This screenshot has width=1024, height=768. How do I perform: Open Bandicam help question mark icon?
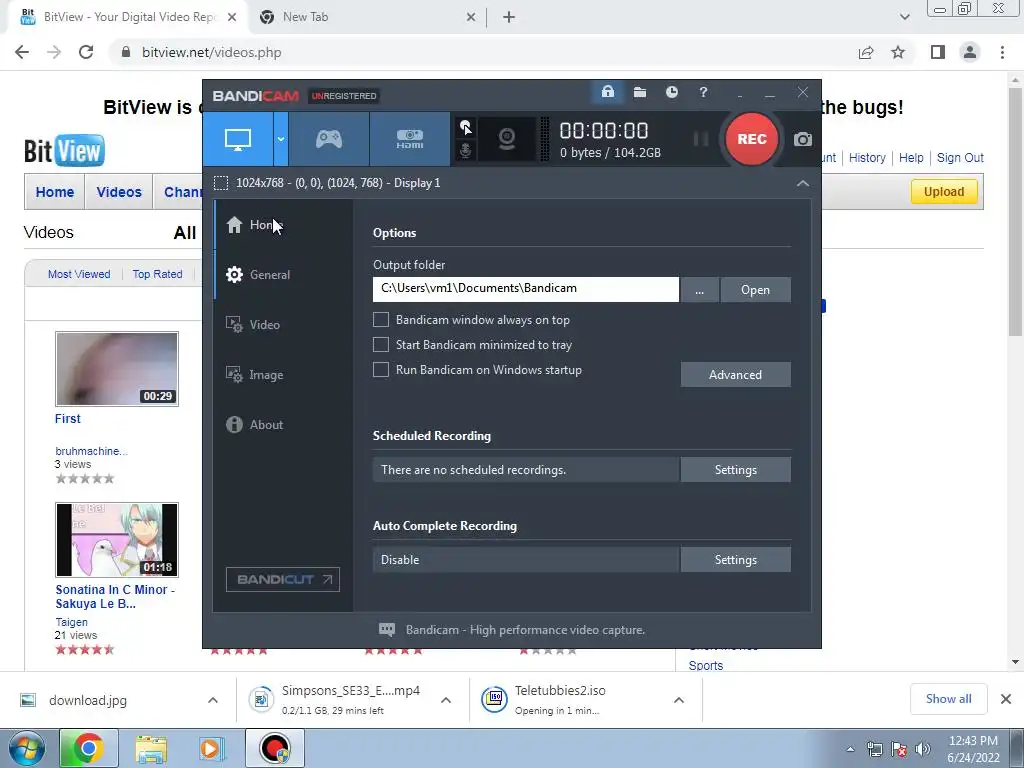703,93
